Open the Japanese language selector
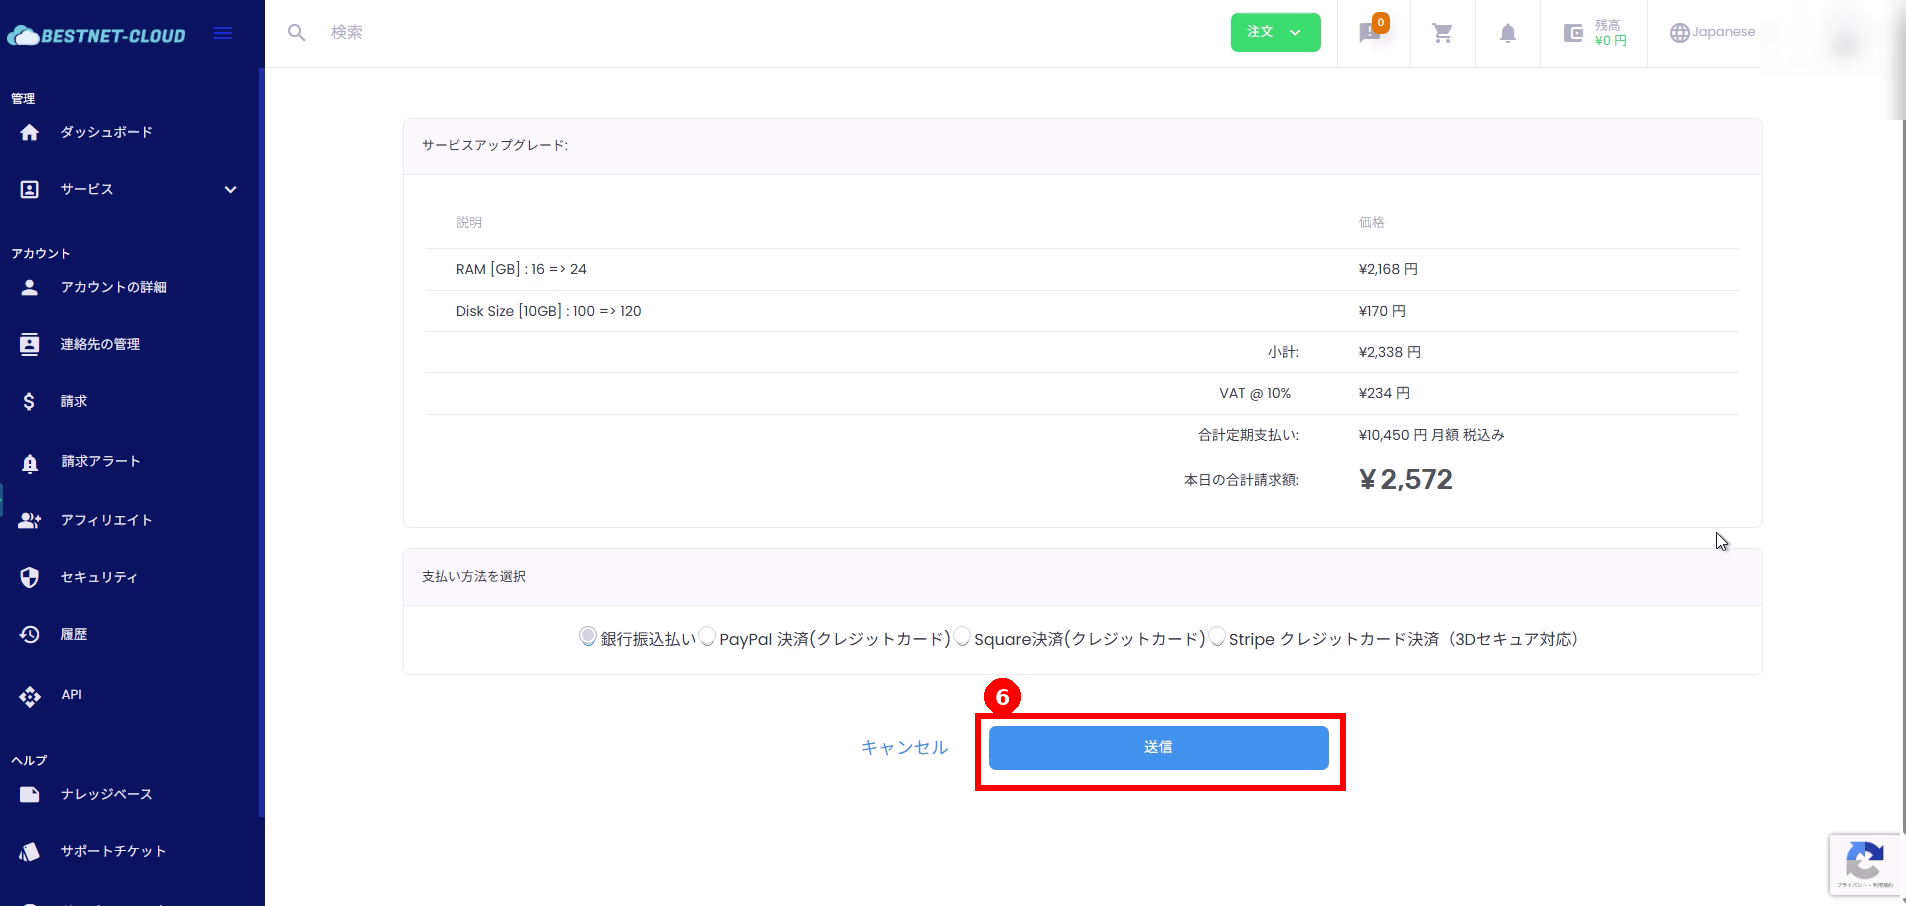1906x906 pixels. 1712,32
